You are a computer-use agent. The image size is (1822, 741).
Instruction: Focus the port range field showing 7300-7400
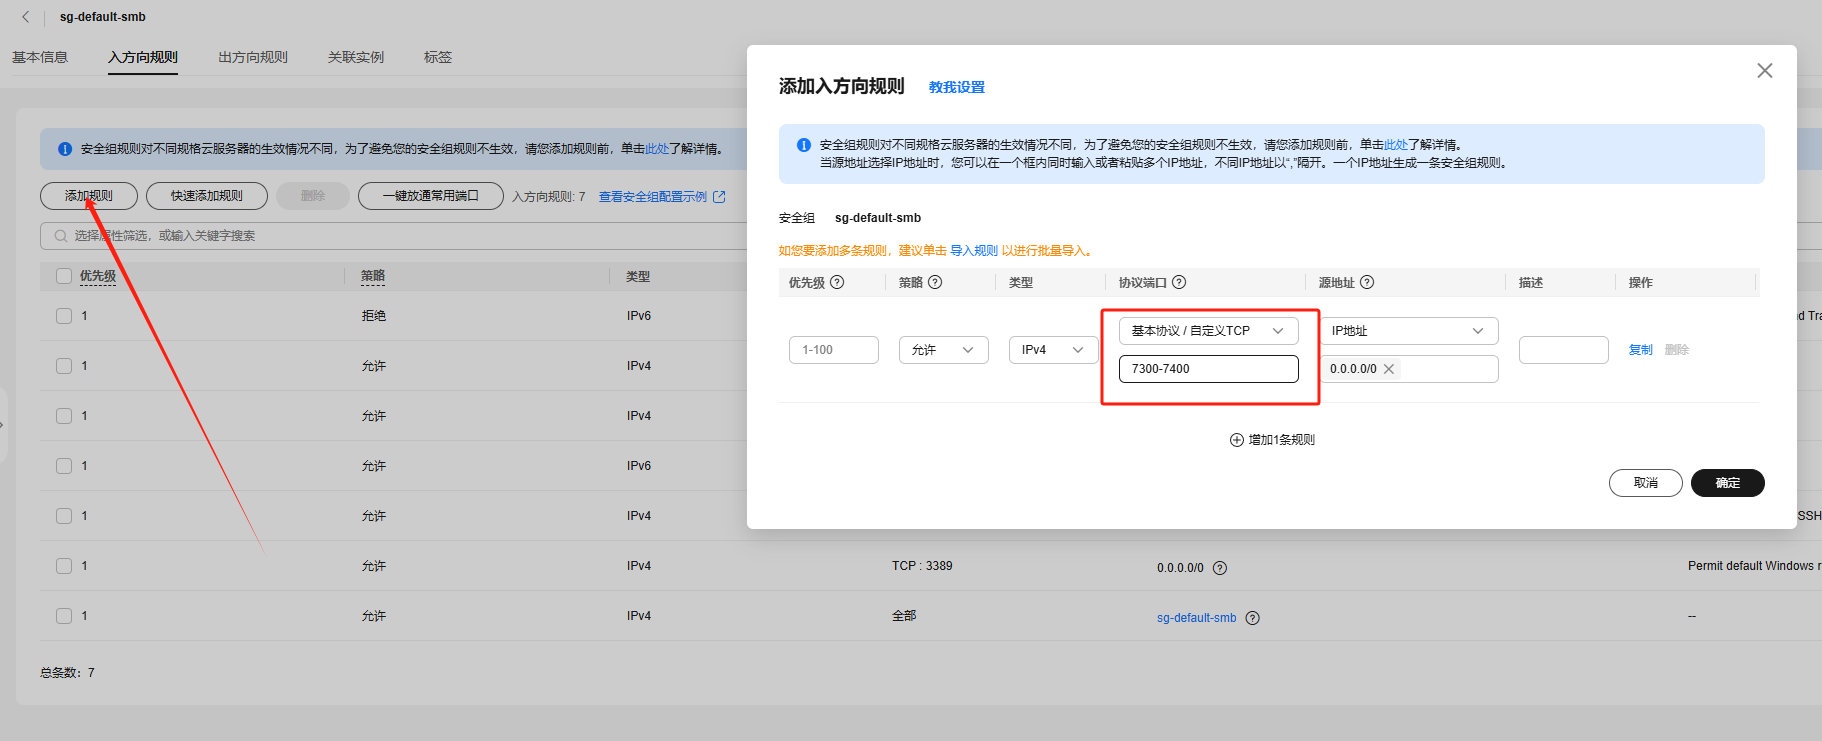[x=1209, y=369]
